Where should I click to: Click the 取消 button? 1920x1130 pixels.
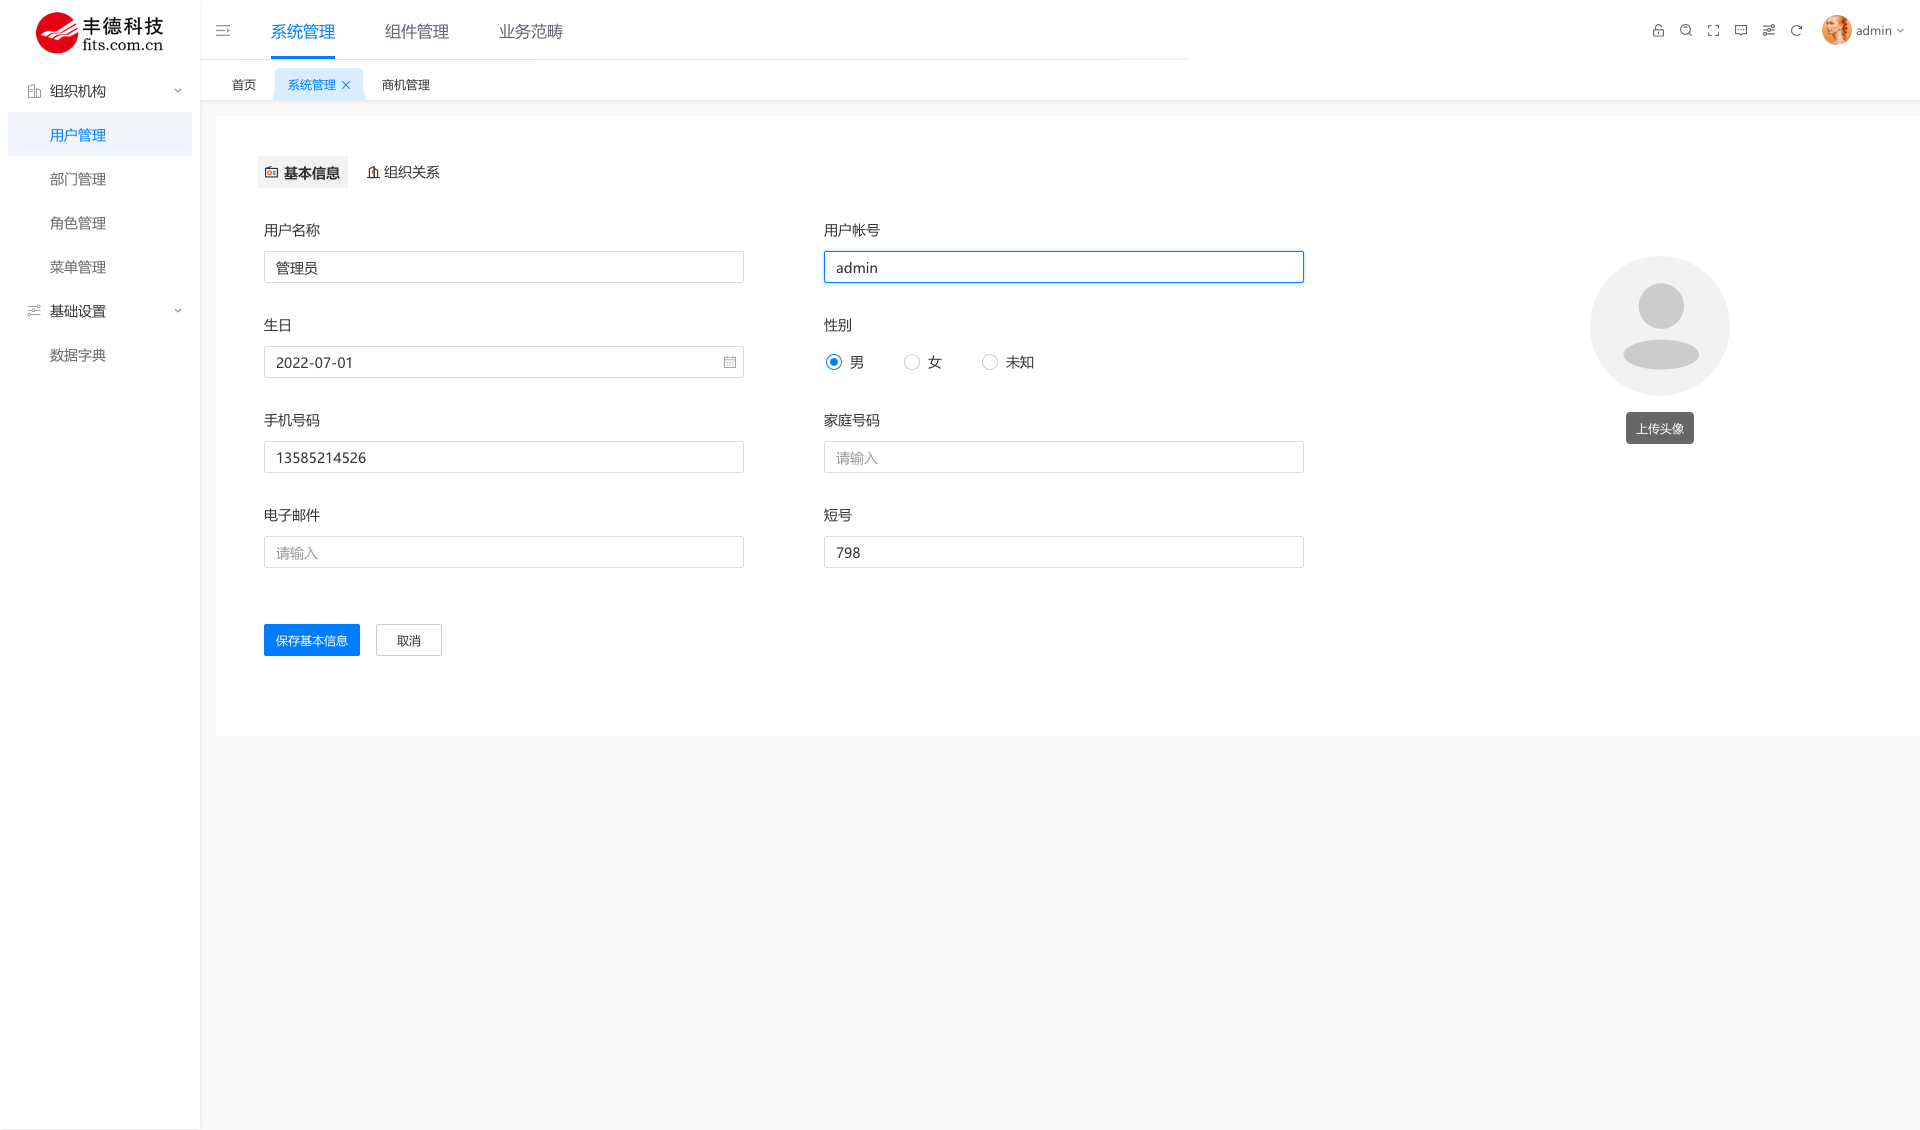click(409, 640)
